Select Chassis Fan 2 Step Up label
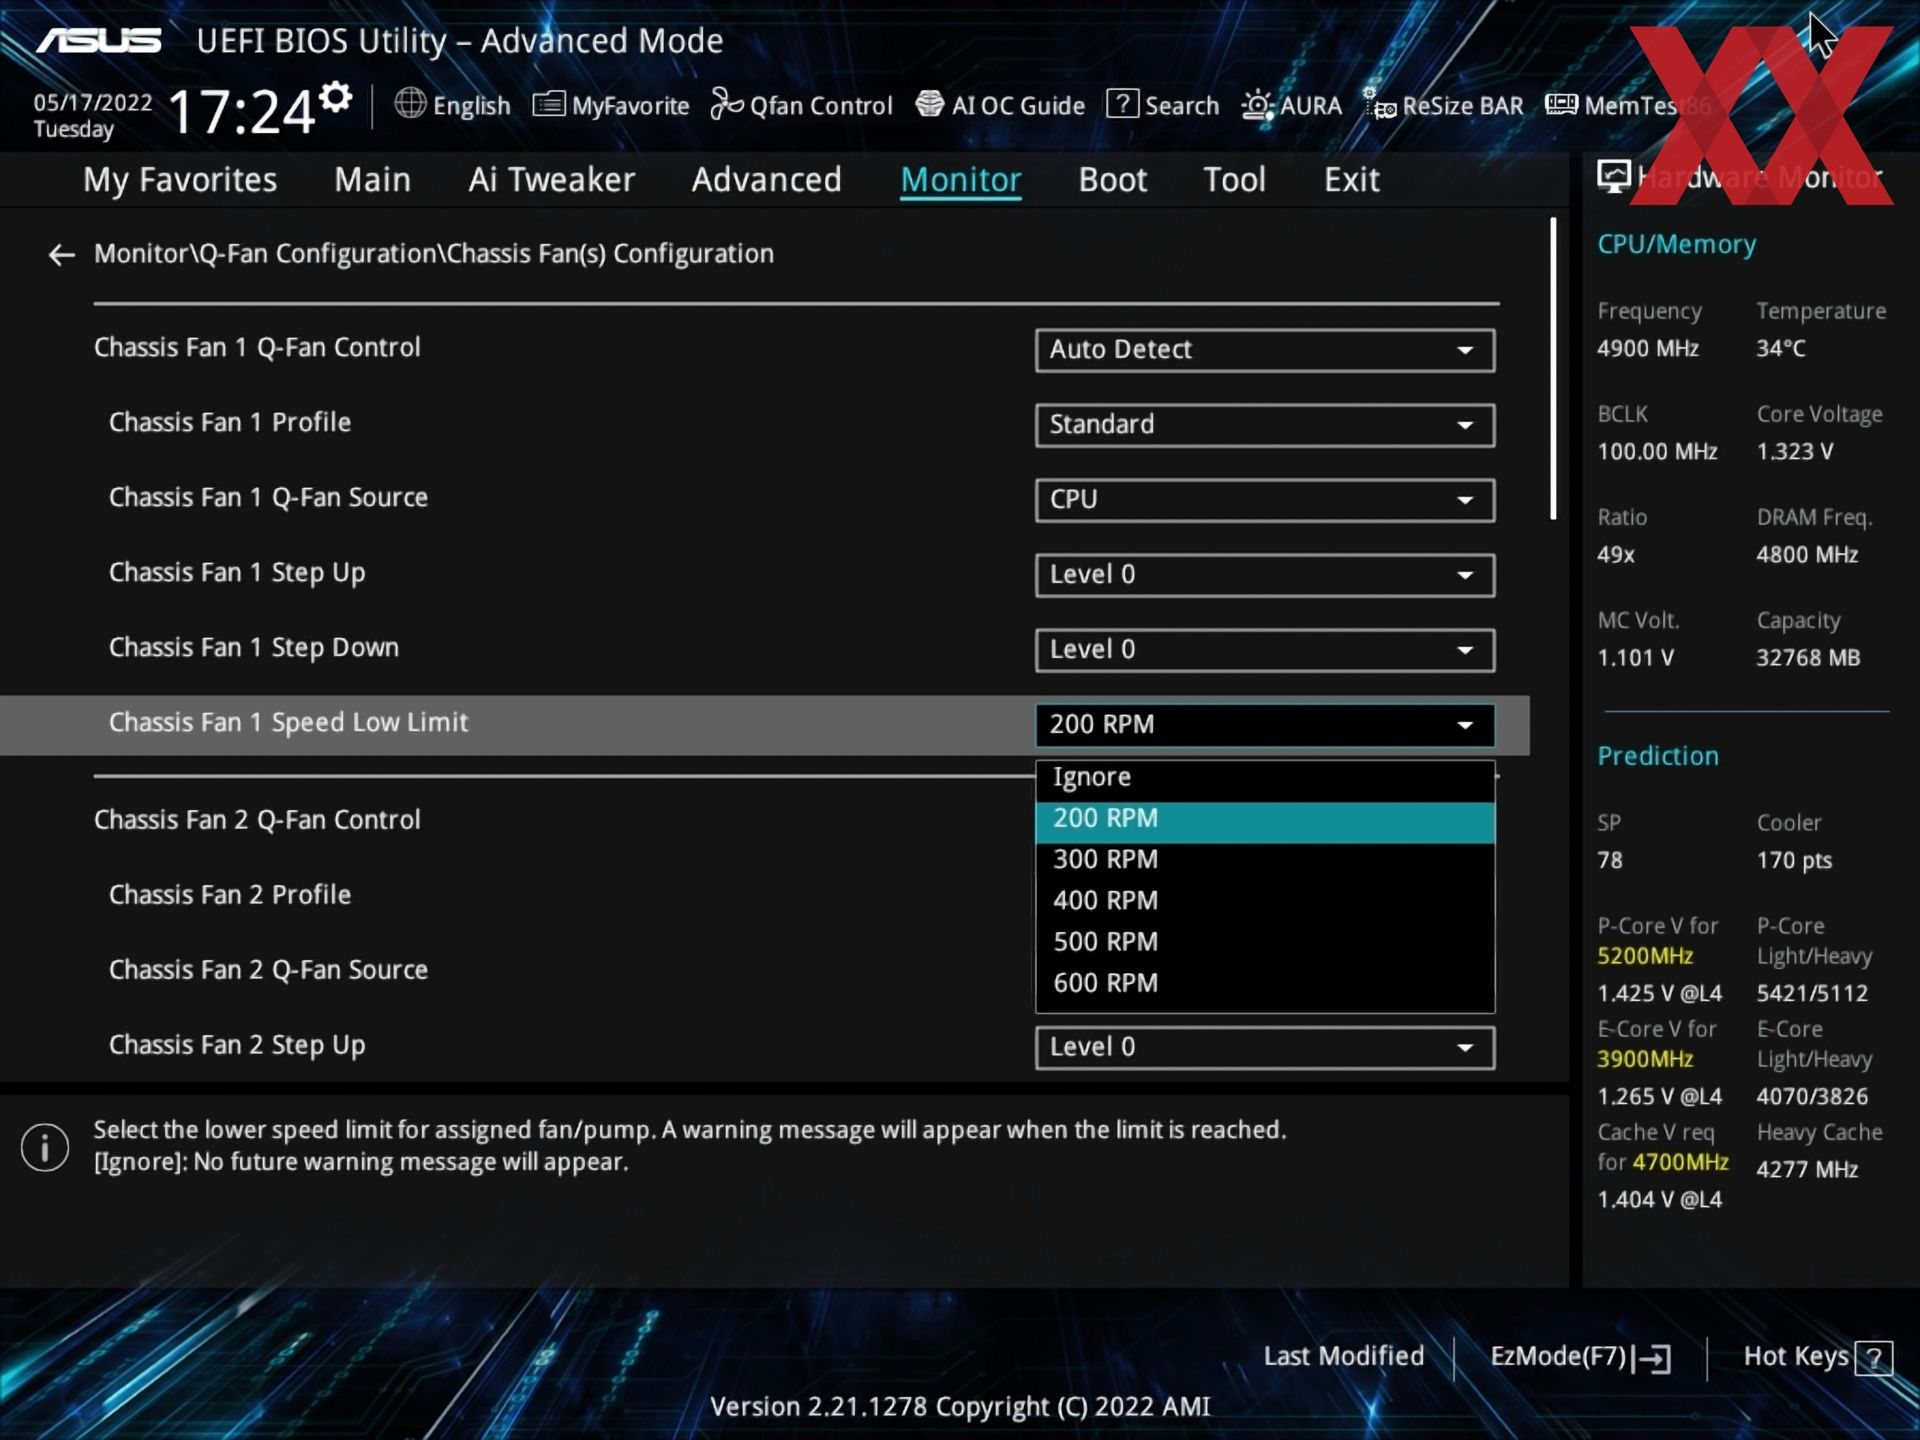Image resolution: width=1920 pixels, height=1440 pixels. 237,1046
